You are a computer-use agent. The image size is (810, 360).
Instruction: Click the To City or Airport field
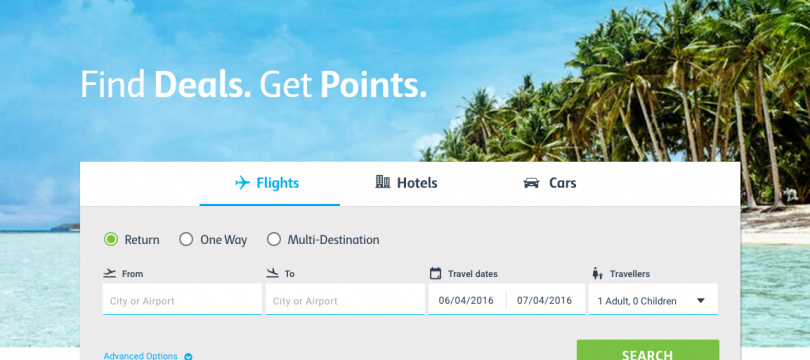[345, 299]
